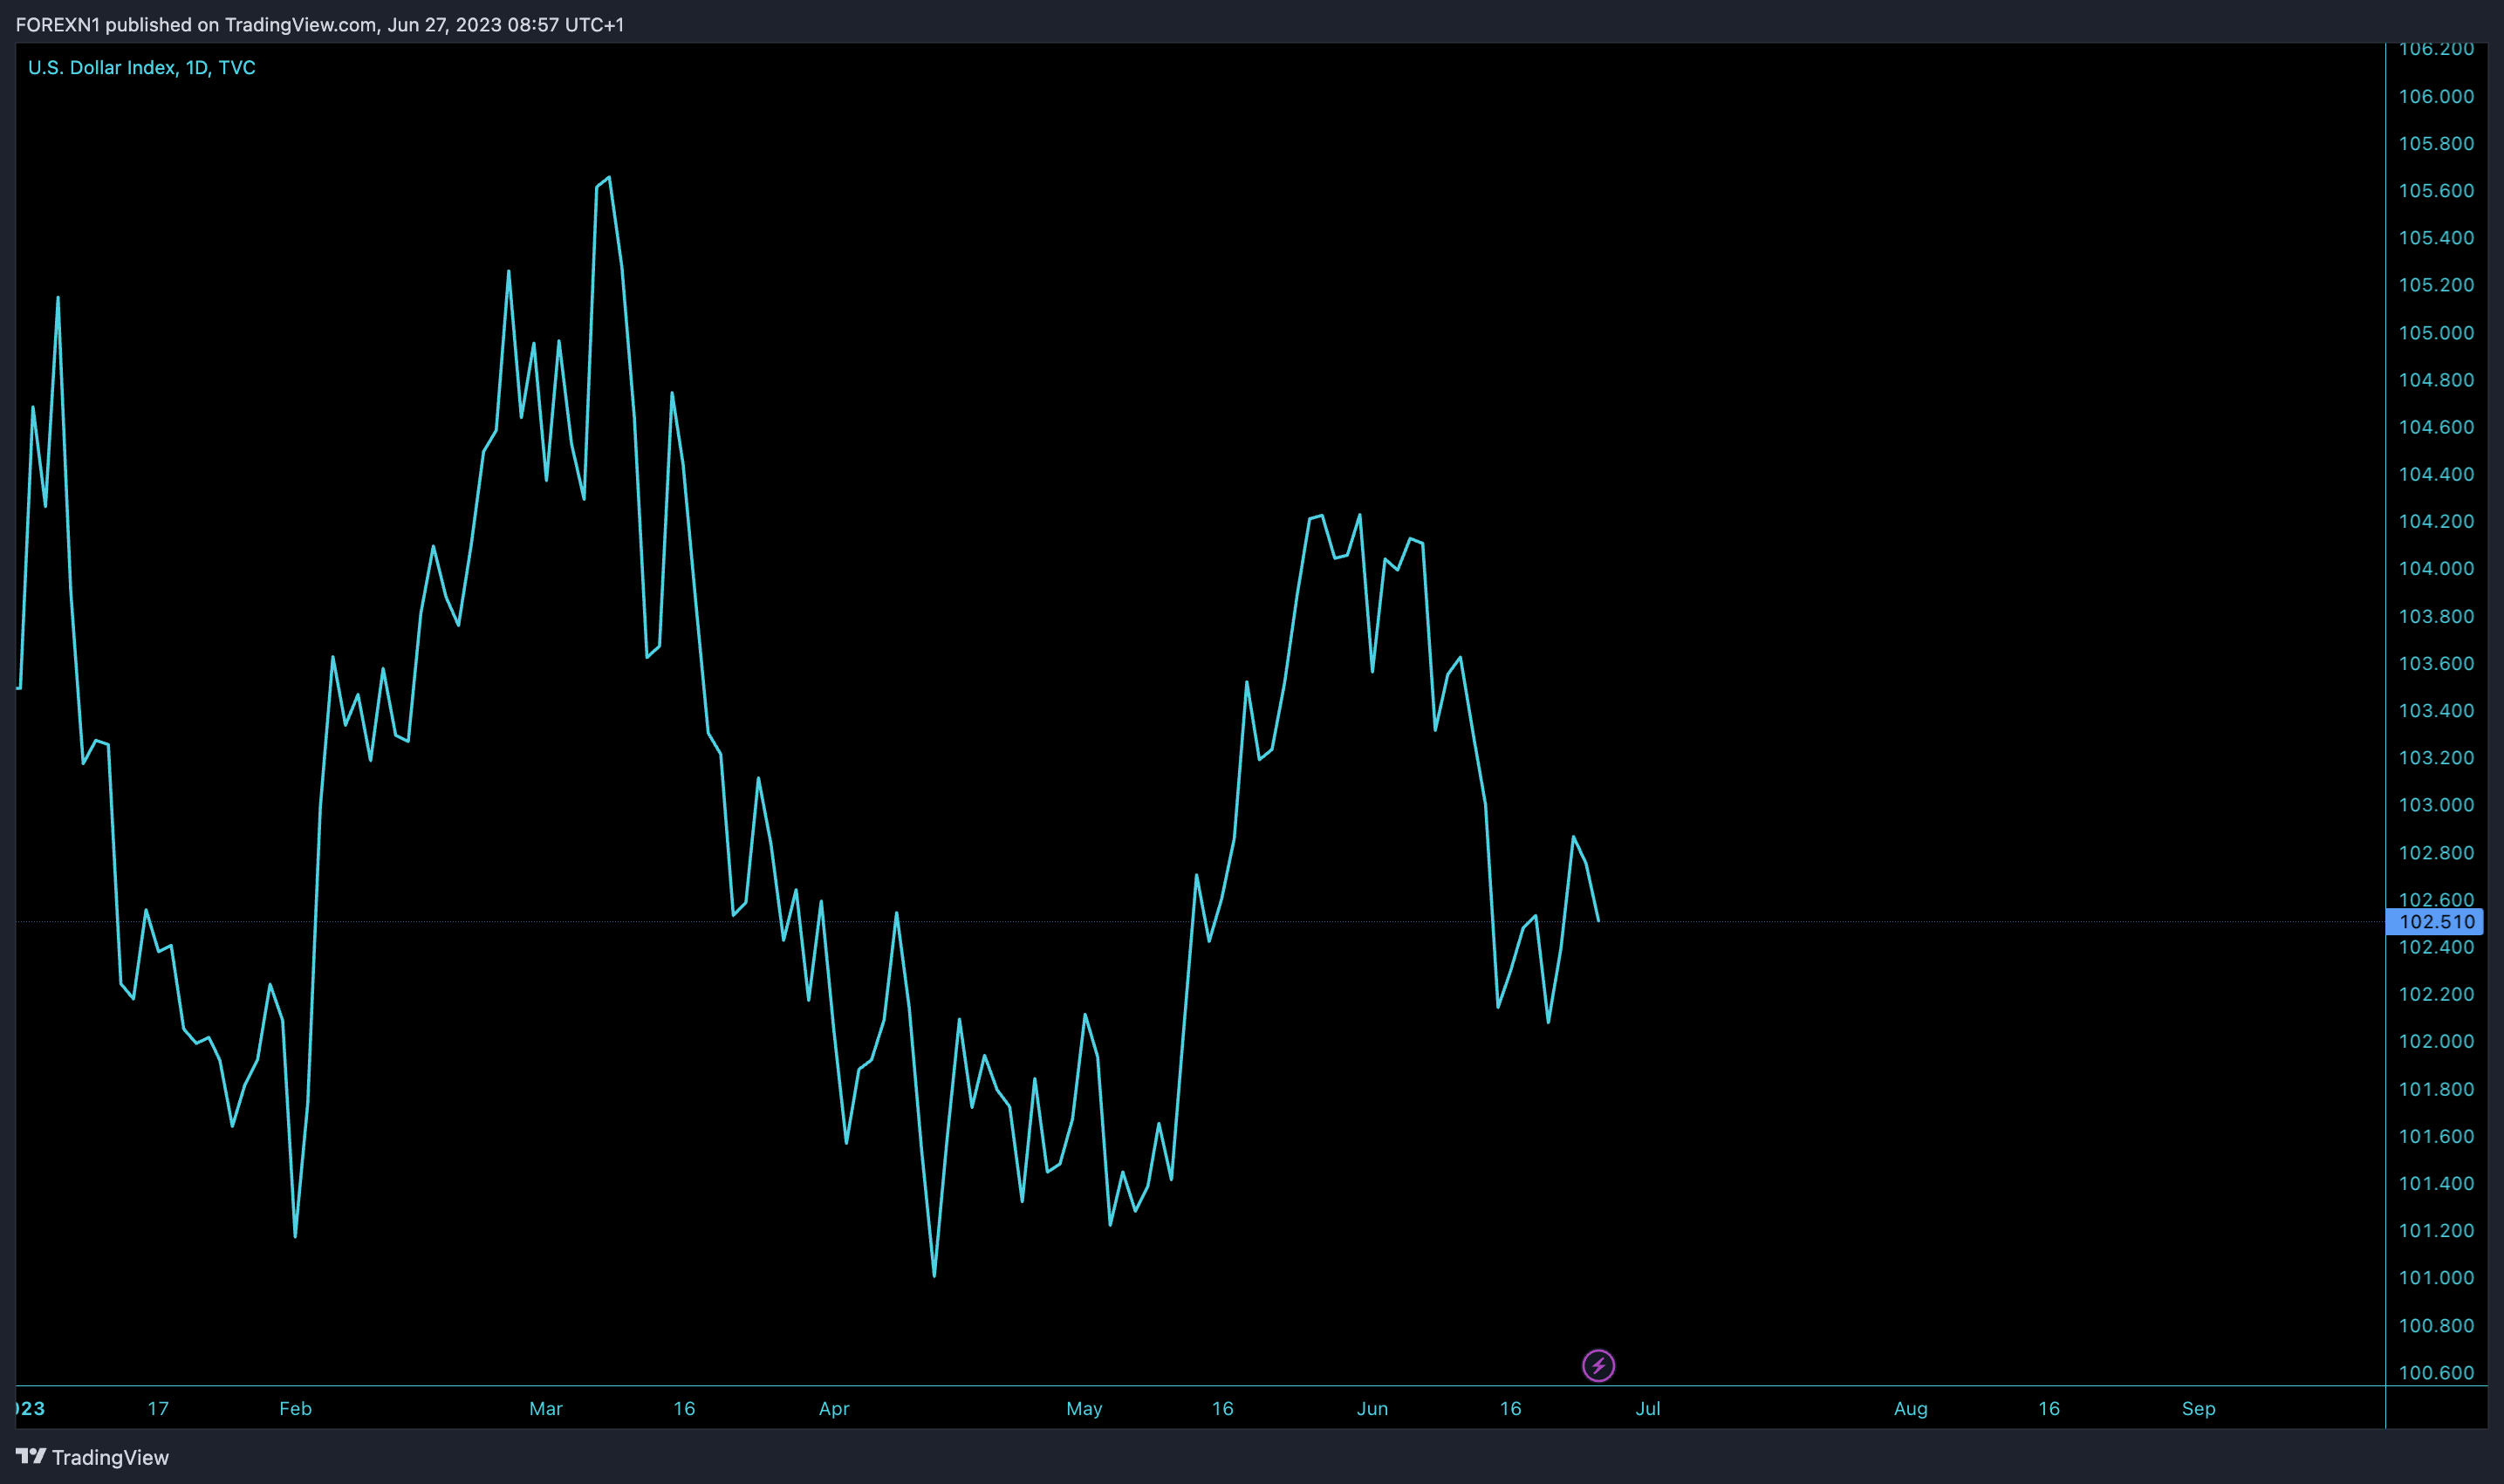Click the 102.000 price axis label
This screenshot has height=1484, width=2504.
click(2436, 1041)
